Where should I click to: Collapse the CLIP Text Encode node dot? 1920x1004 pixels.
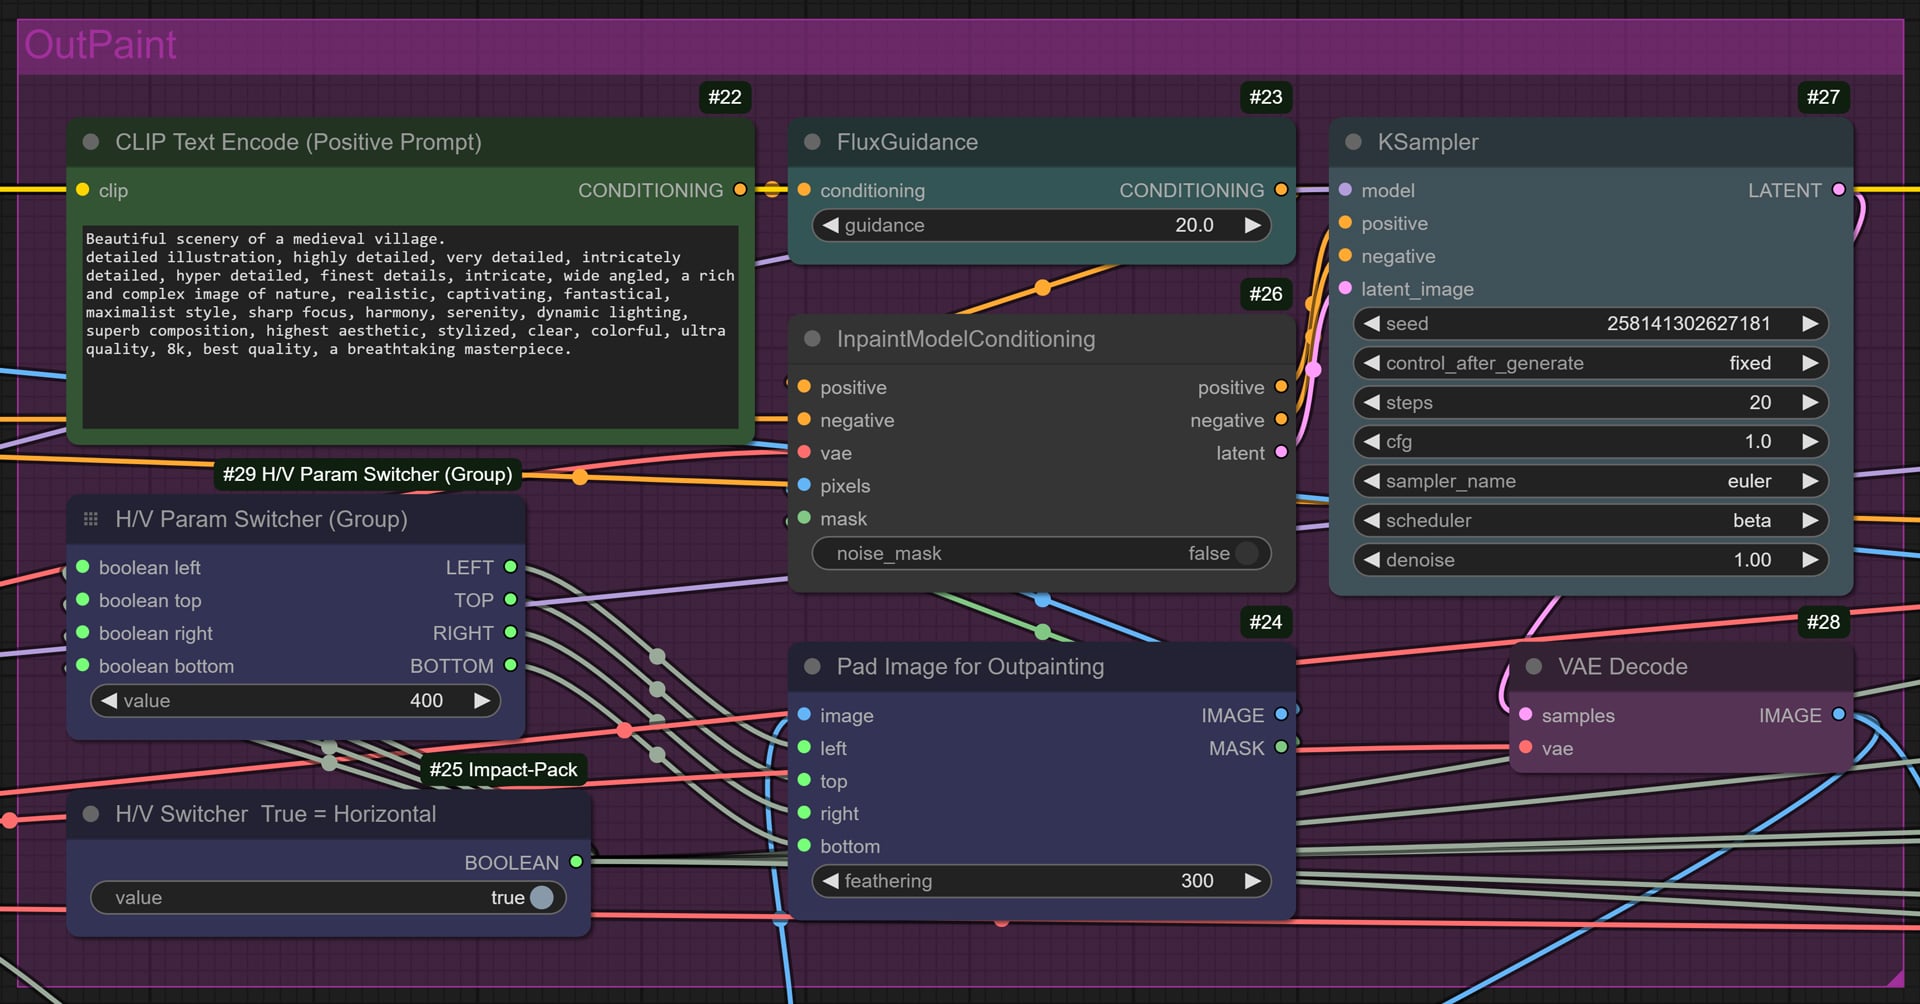[91, 142]
